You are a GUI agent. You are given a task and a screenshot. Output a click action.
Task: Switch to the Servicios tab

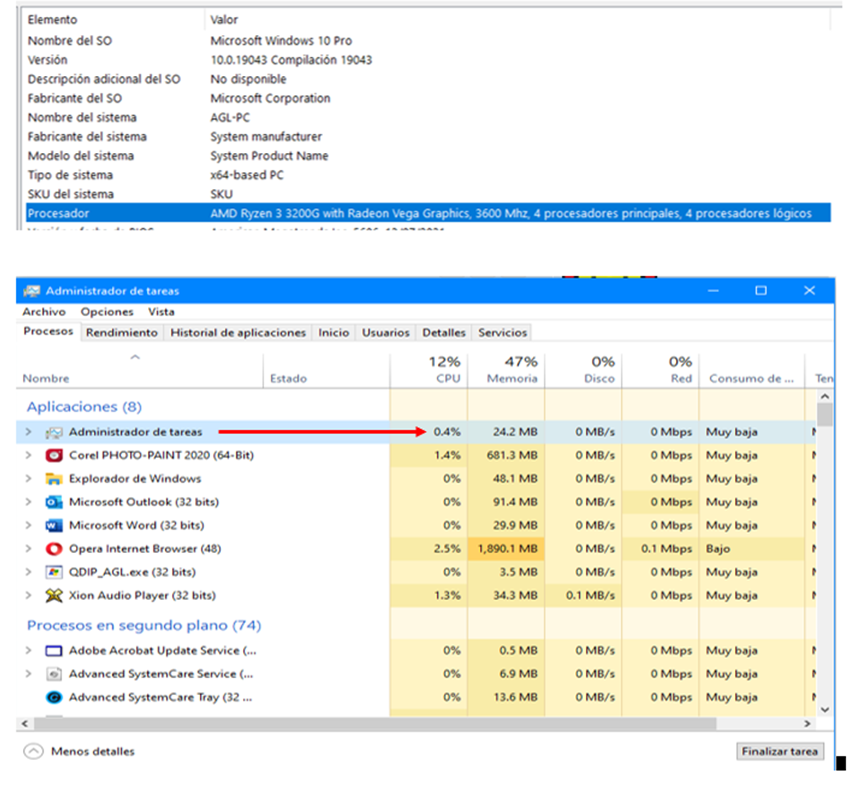point(503,333)
